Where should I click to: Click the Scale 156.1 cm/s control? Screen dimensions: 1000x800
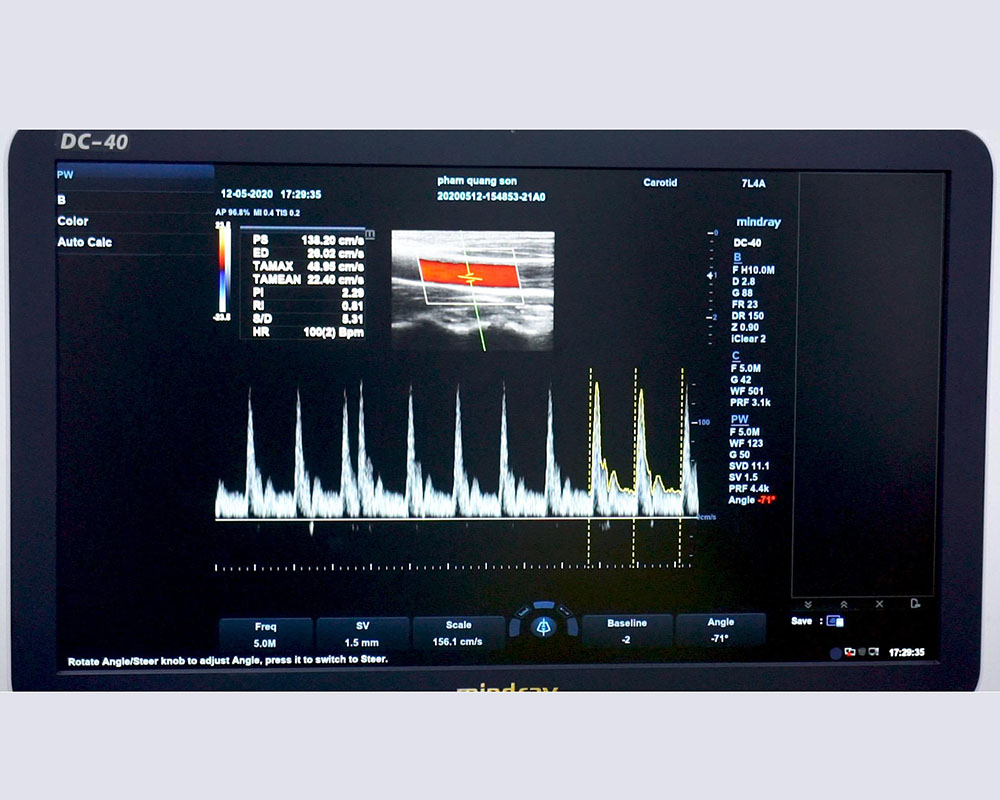coord(458,634)
